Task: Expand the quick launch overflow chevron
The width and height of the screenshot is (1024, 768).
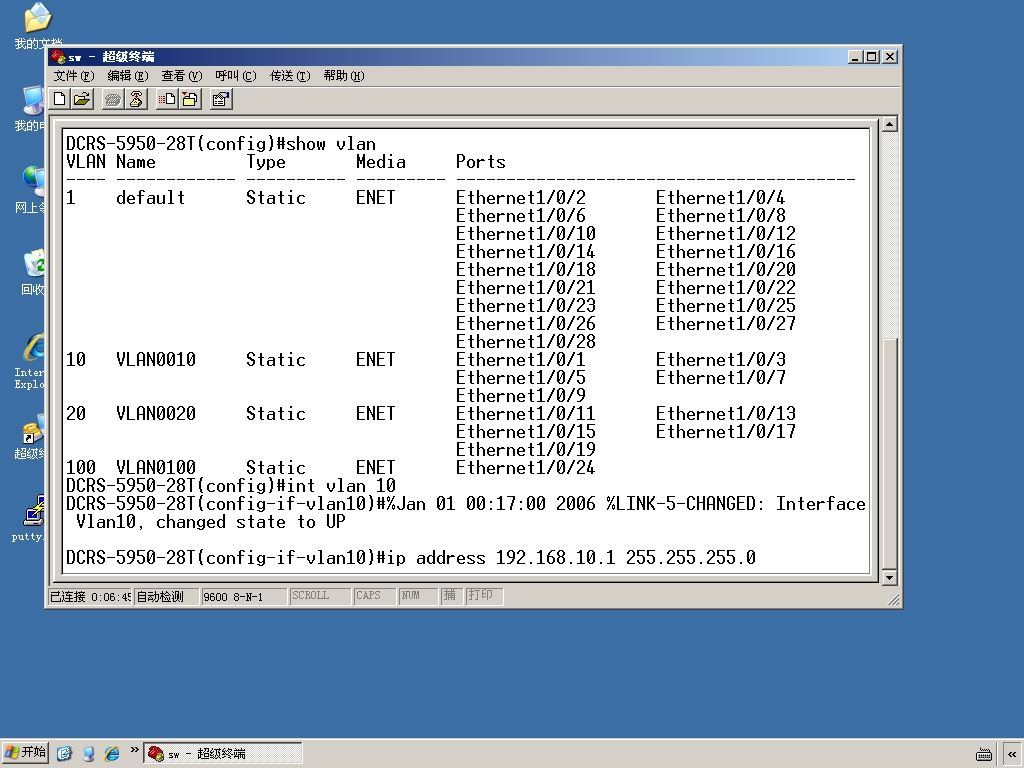Action: (x=134, y=750)
